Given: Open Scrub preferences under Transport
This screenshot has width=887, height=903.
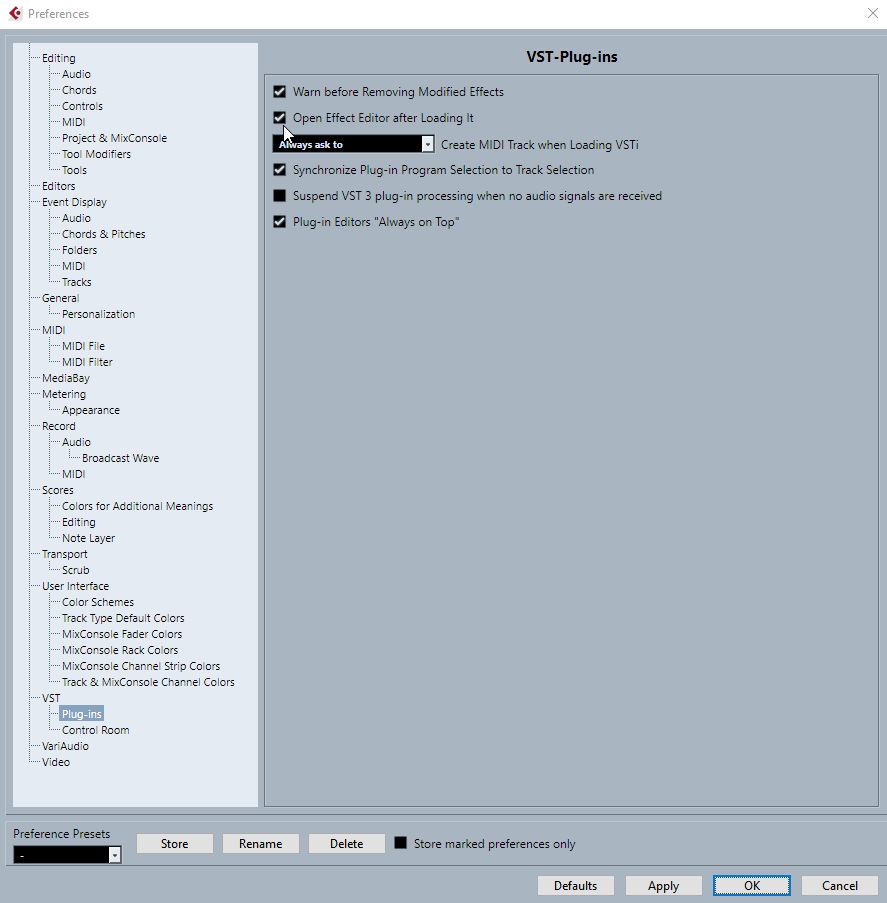Looking at the screenshot, I should 75,570.
